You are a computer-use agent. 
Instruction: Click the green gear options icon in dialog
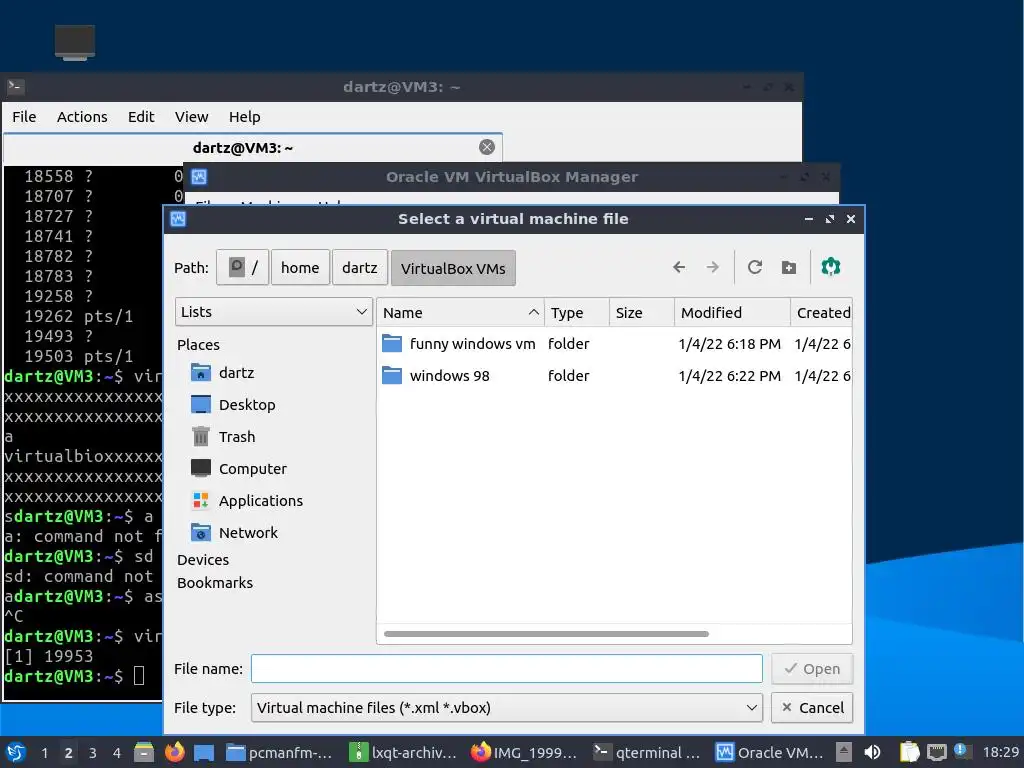[831, 266]
